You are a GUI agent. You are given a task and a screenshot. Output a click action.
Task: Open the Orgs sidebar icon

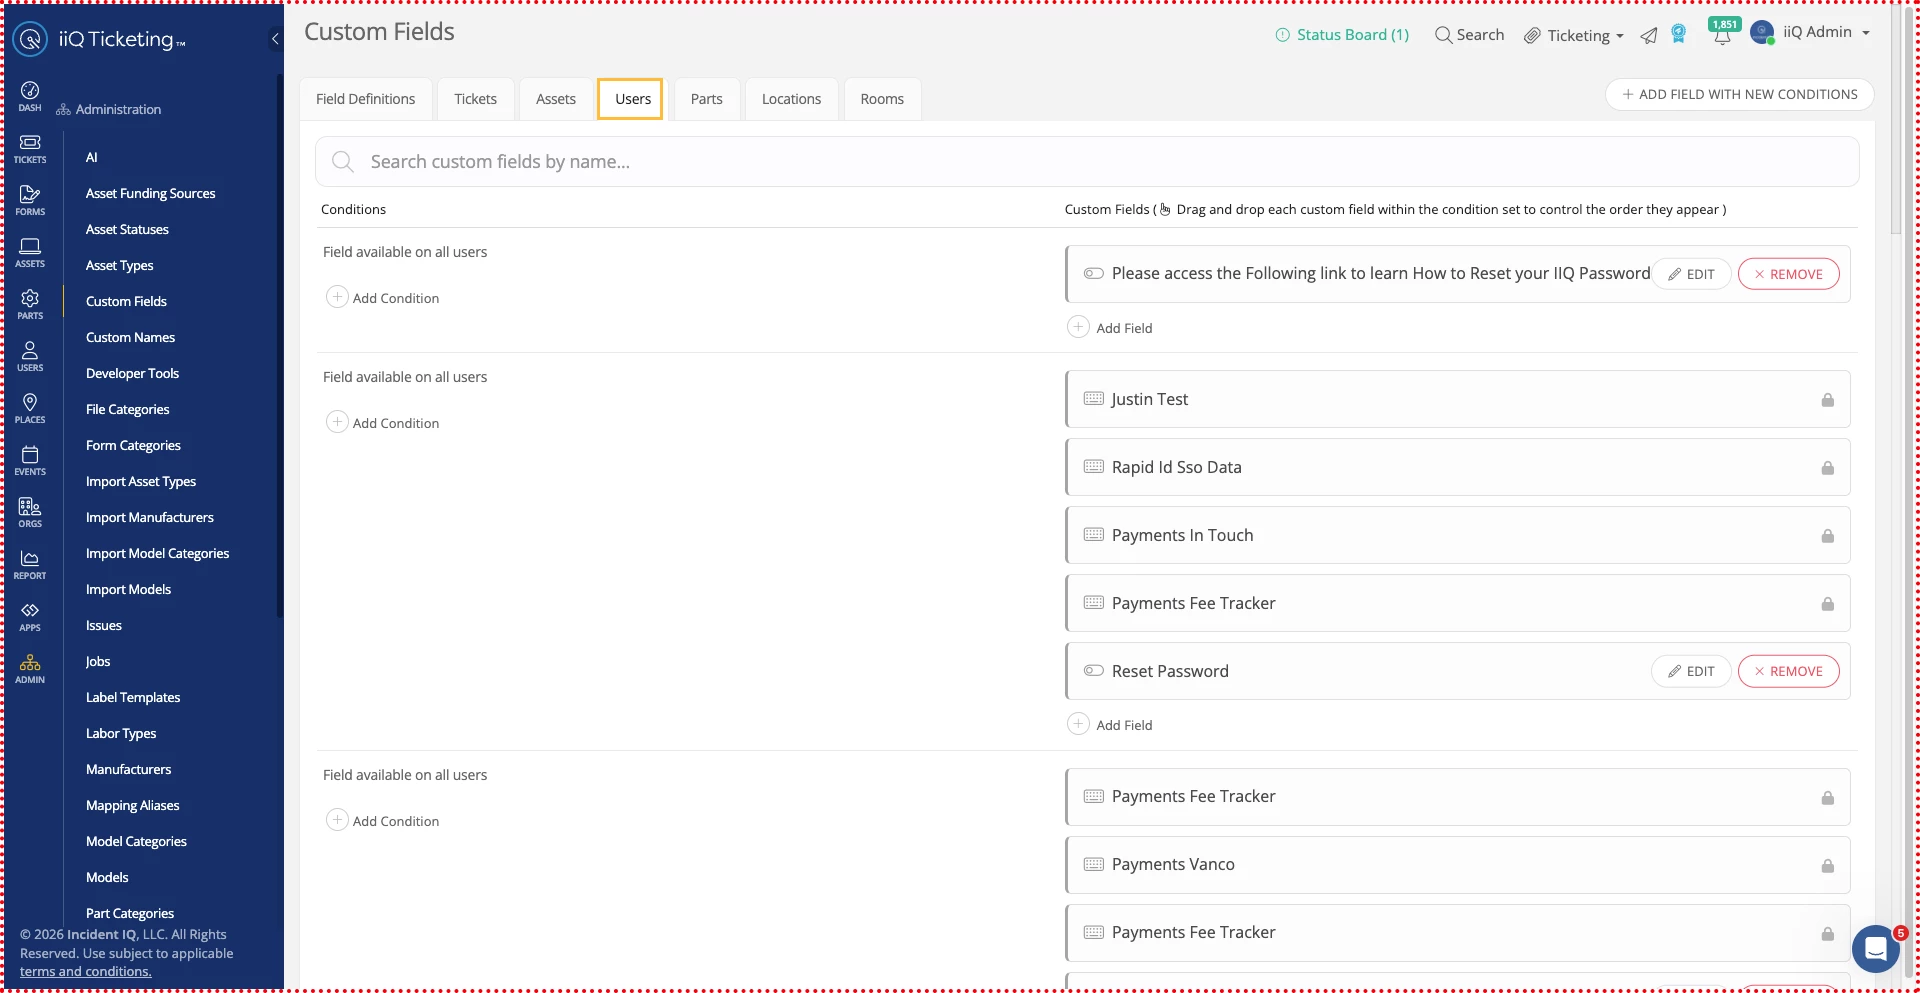click(x=30, y=512)
